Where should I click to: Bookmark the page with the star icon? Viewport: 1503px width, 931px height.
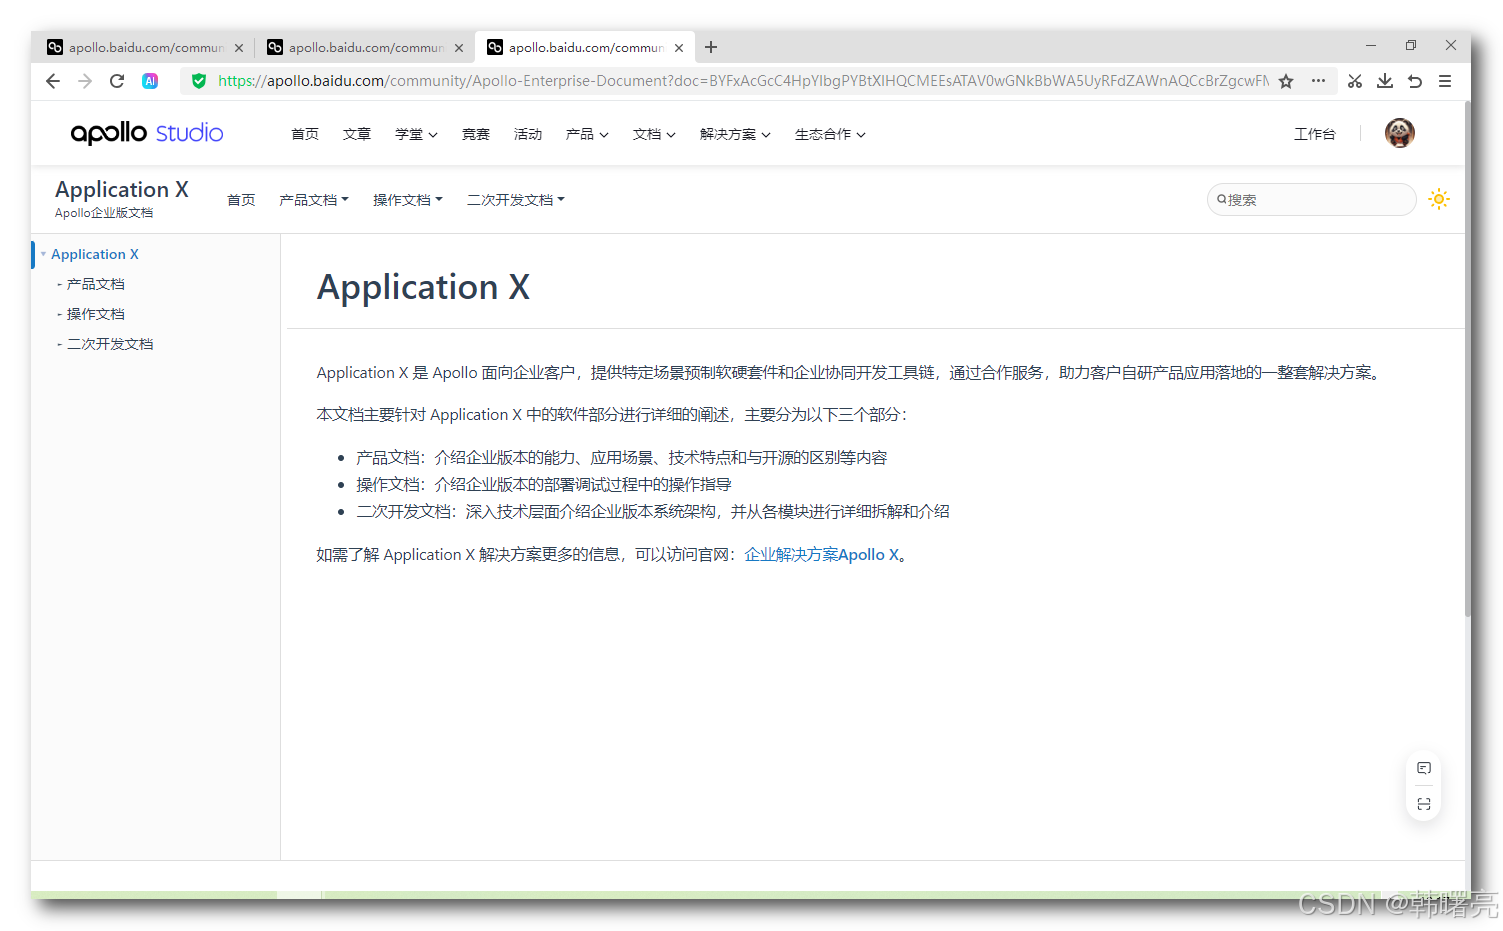point(1286,81)
